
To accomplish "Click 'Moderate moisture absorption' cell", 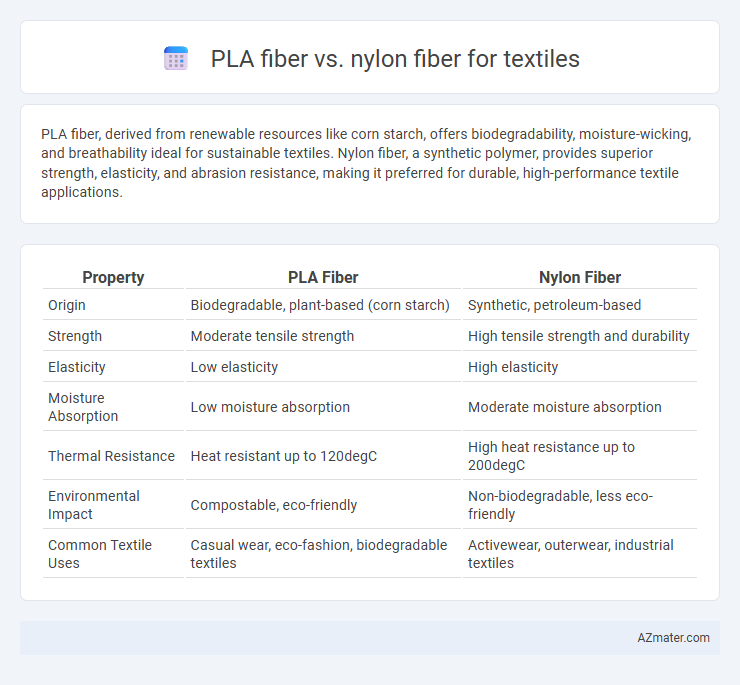I will pos(565,407).
